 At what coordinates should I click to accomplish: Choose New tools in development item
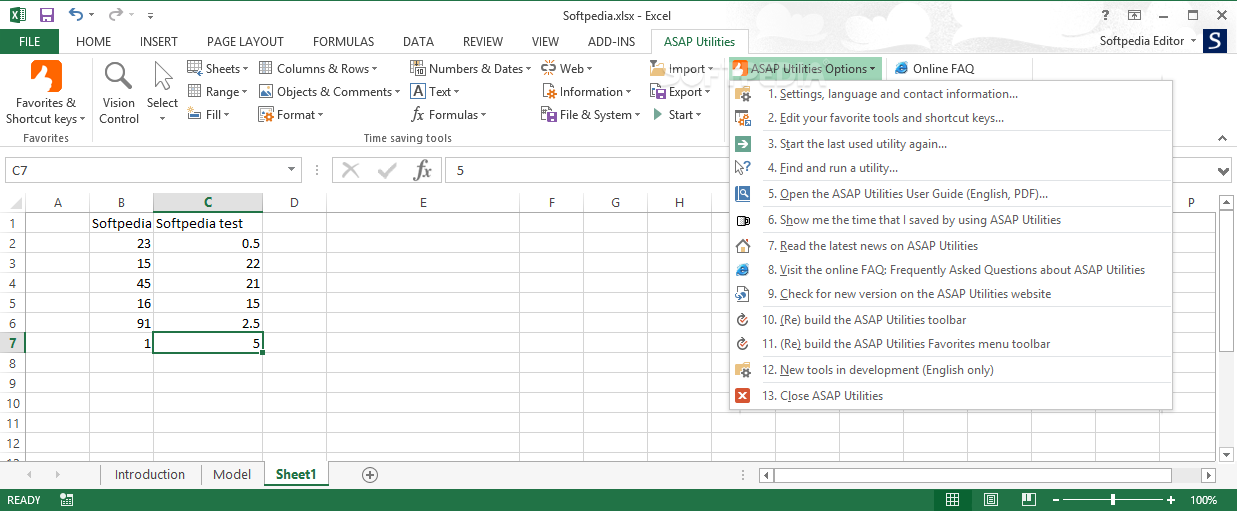coord(951,370)
